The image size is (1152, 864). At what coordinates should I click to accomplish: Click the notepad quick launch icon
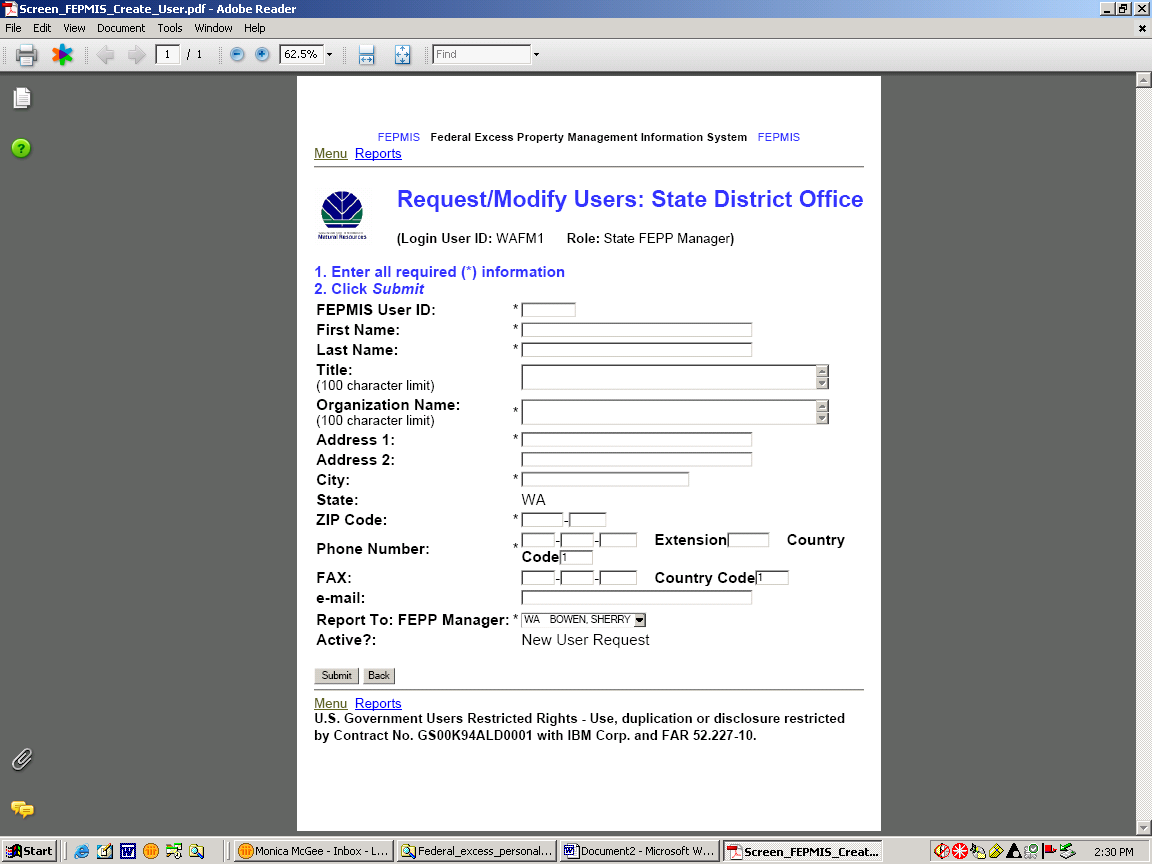[105, 852]
